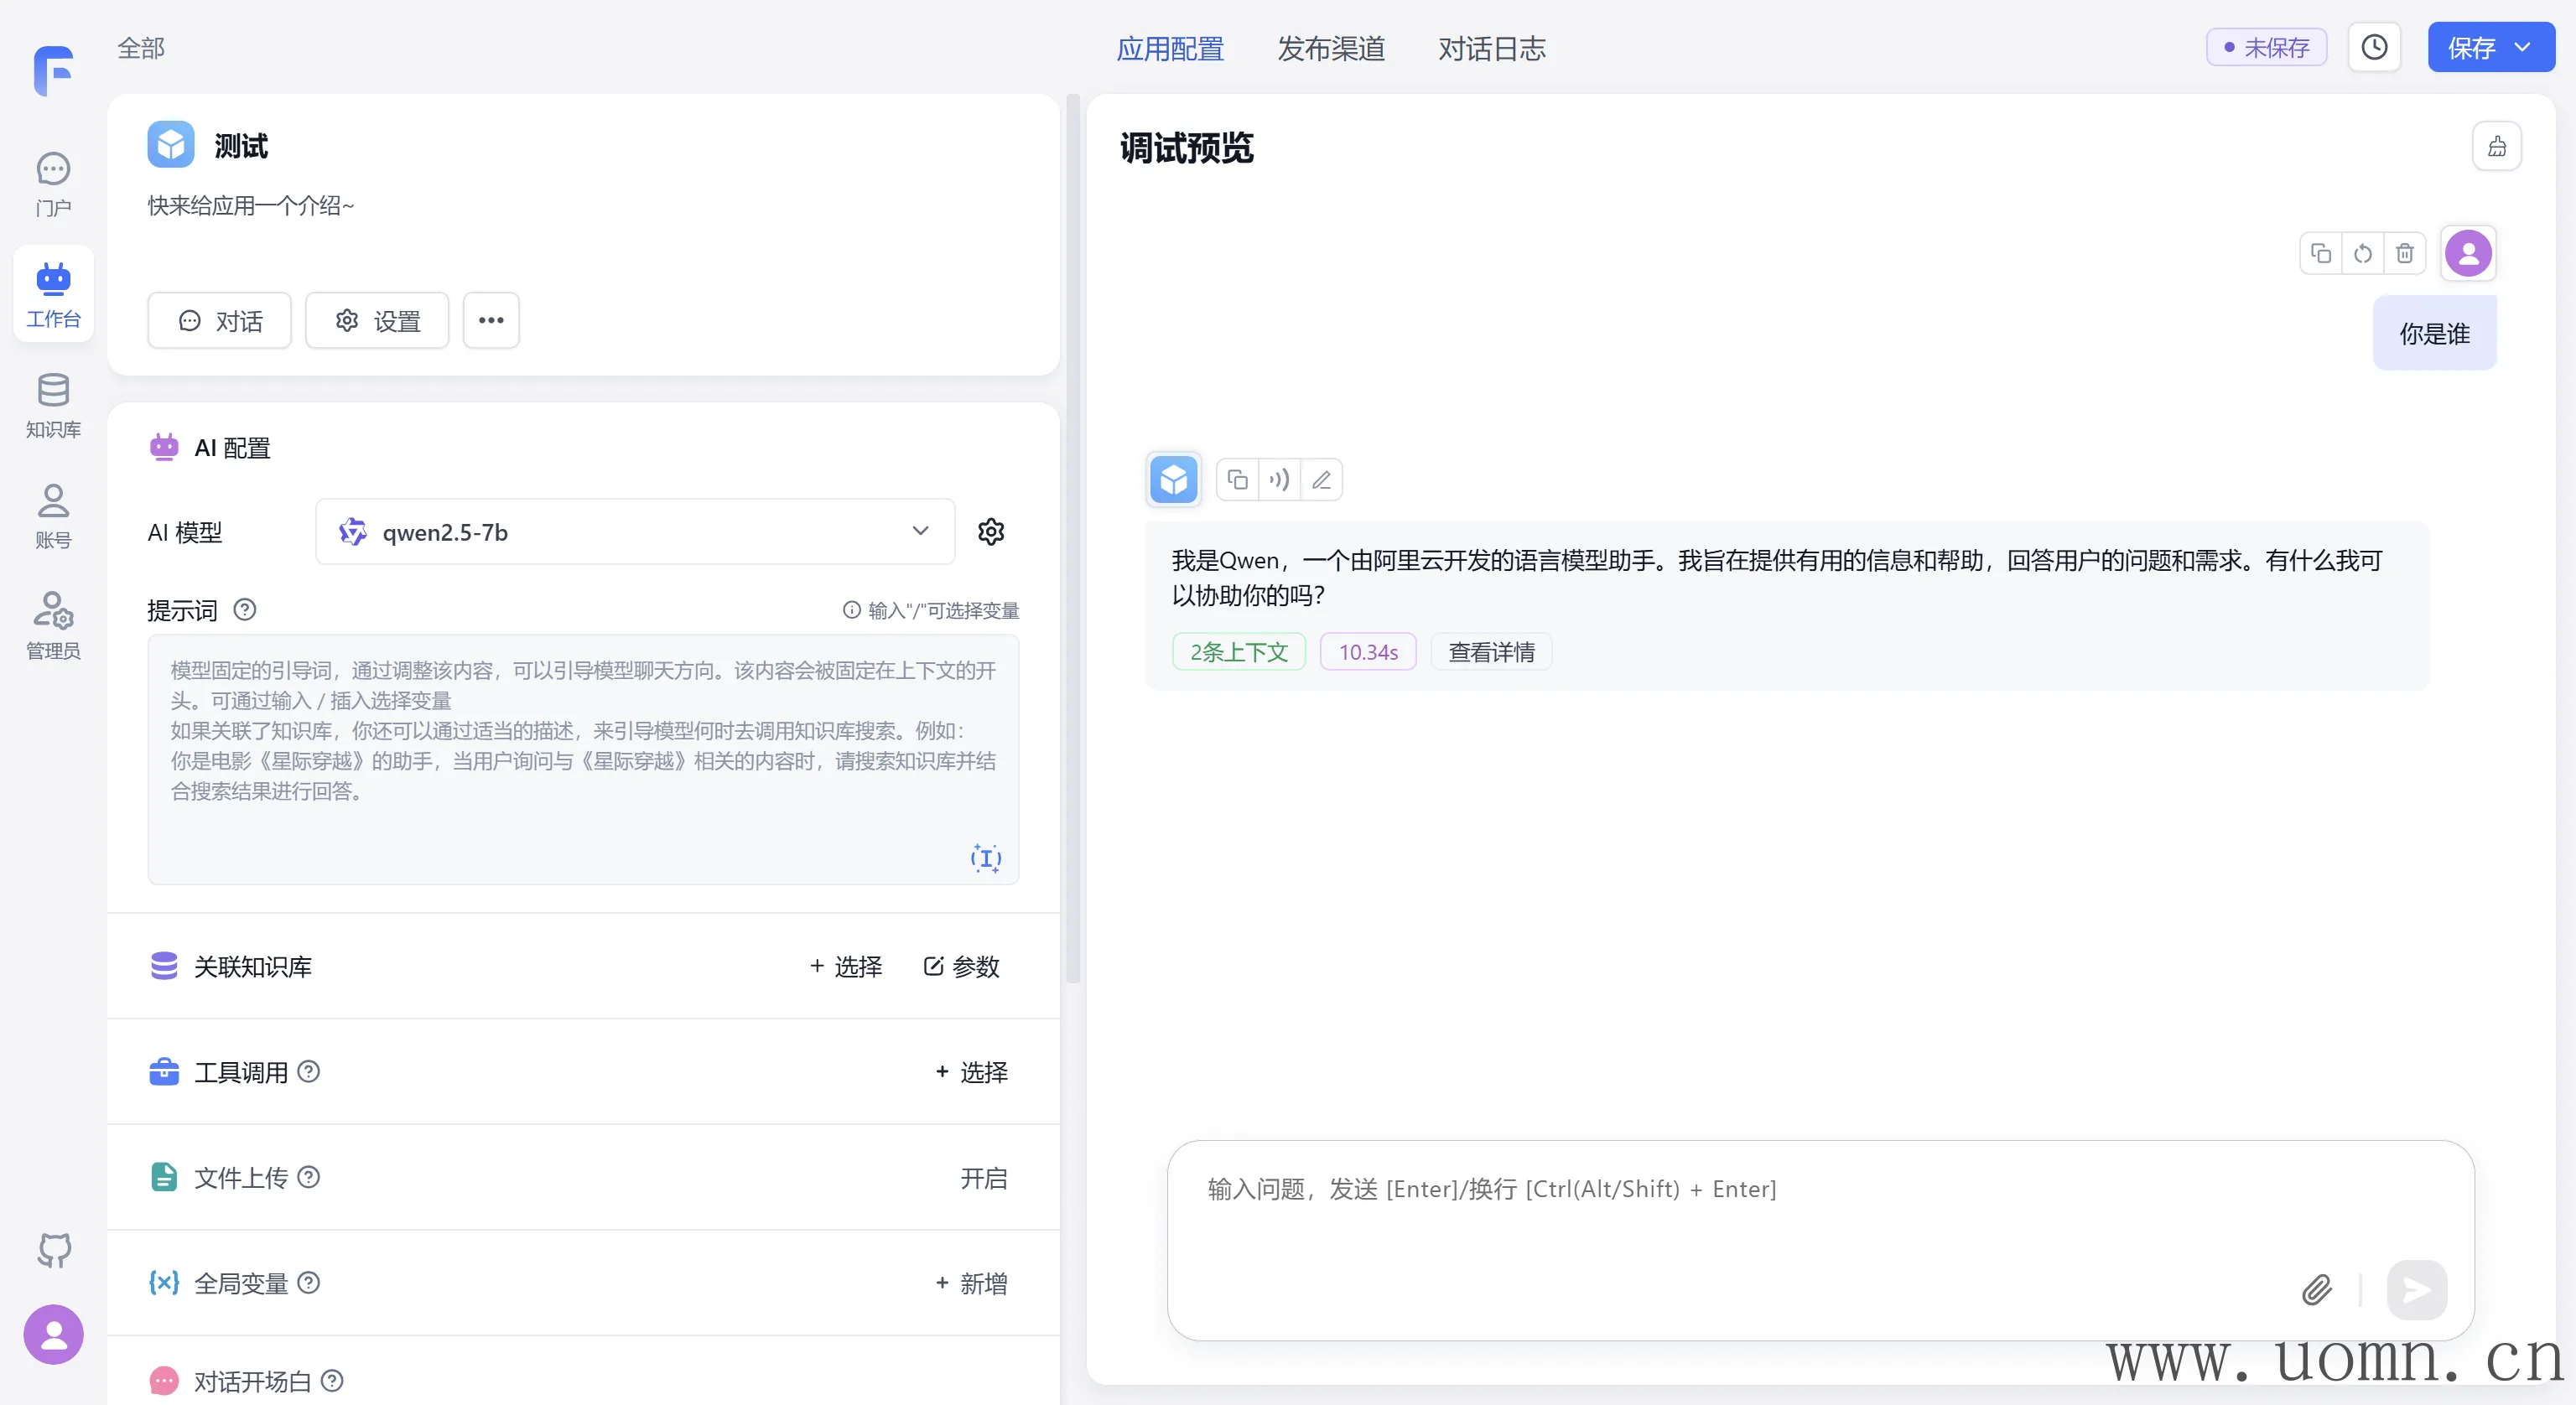Delete the user message 你是谁

(x=2404, y=253)
